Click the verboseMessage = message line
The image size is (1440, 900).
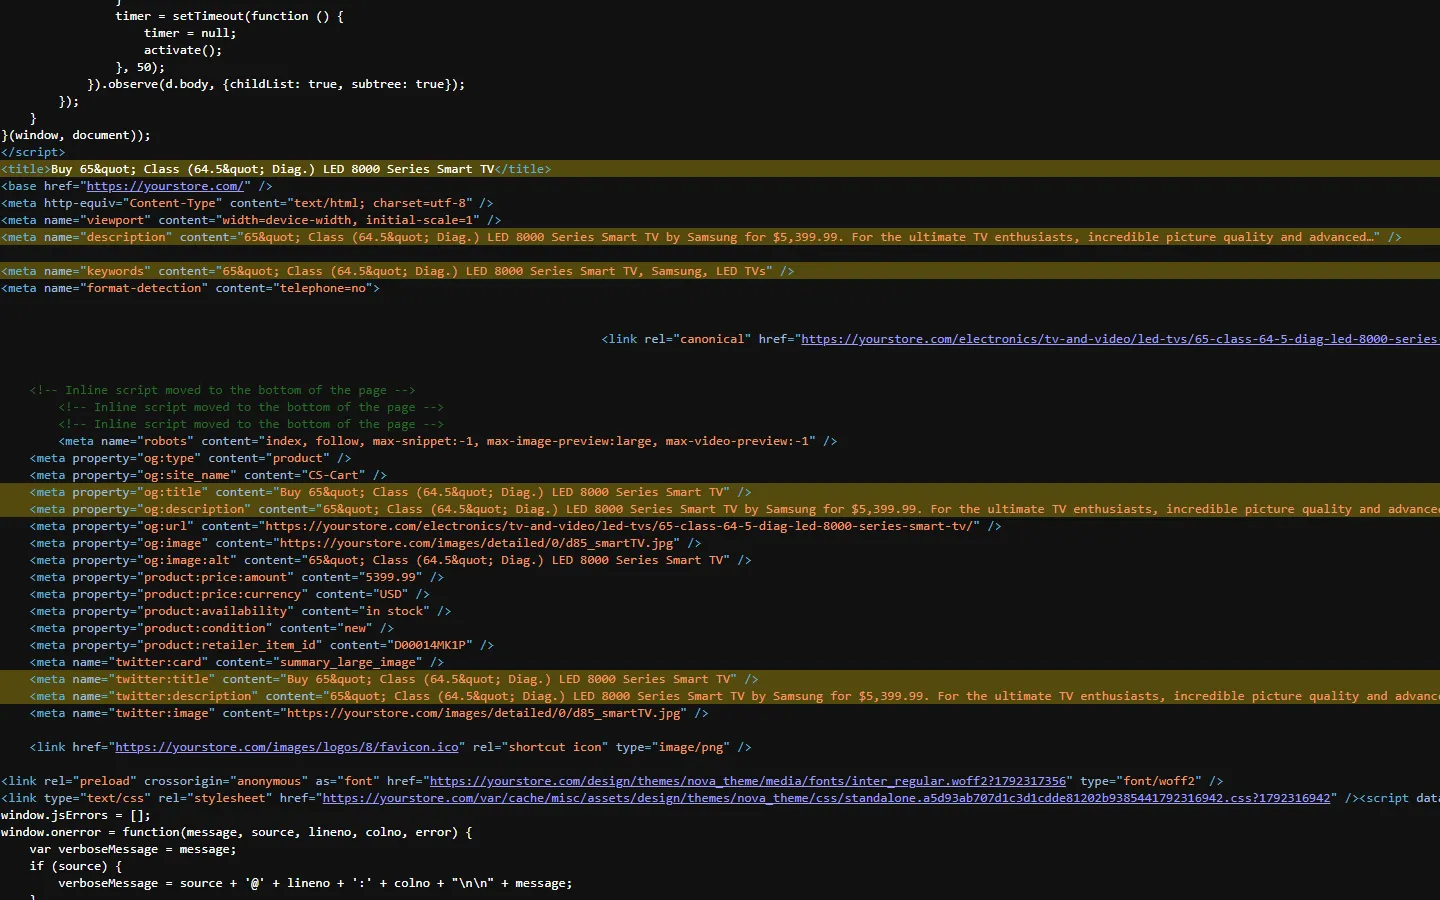(x=133, y=849)
